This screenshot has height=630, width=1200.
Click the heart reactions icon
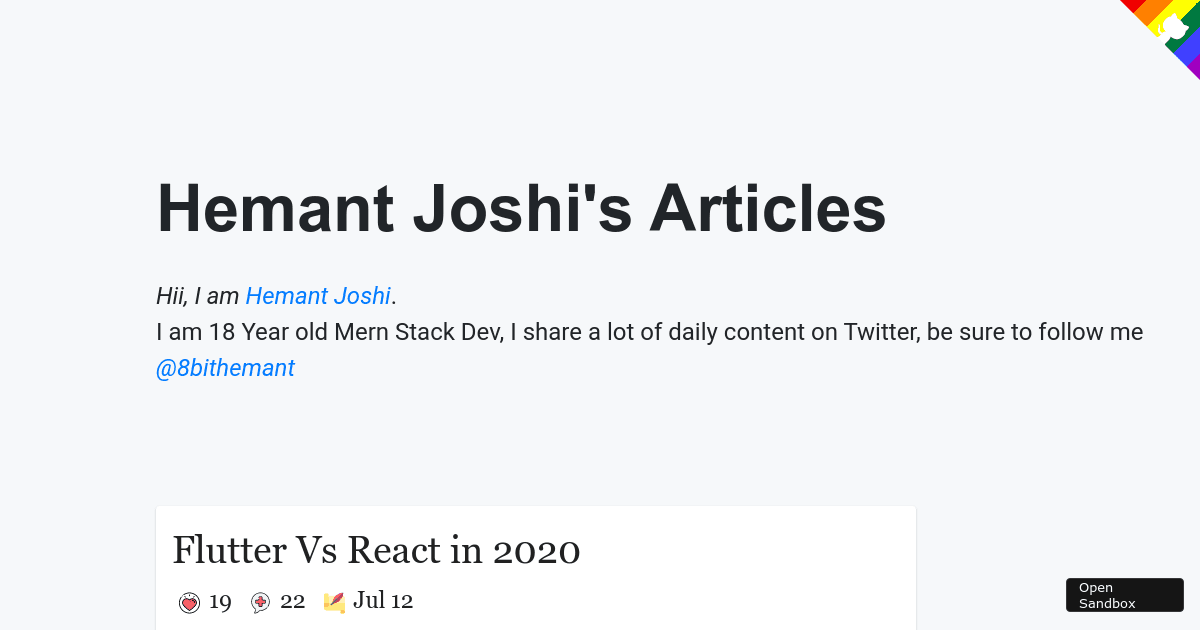(x=189, y=602)
